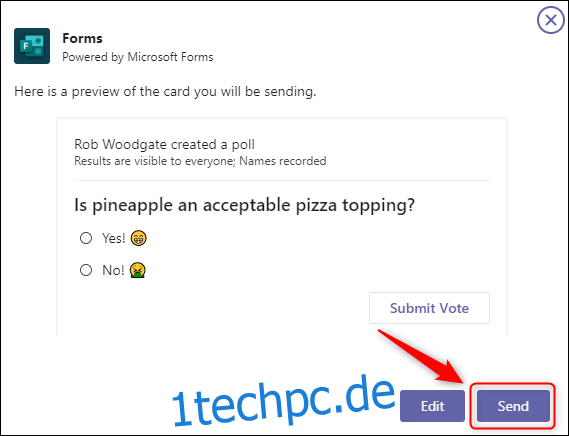Click the divider line under poll header
This screenshot has height=436, width=569.
pyautogui.click(x=282, y=180)
